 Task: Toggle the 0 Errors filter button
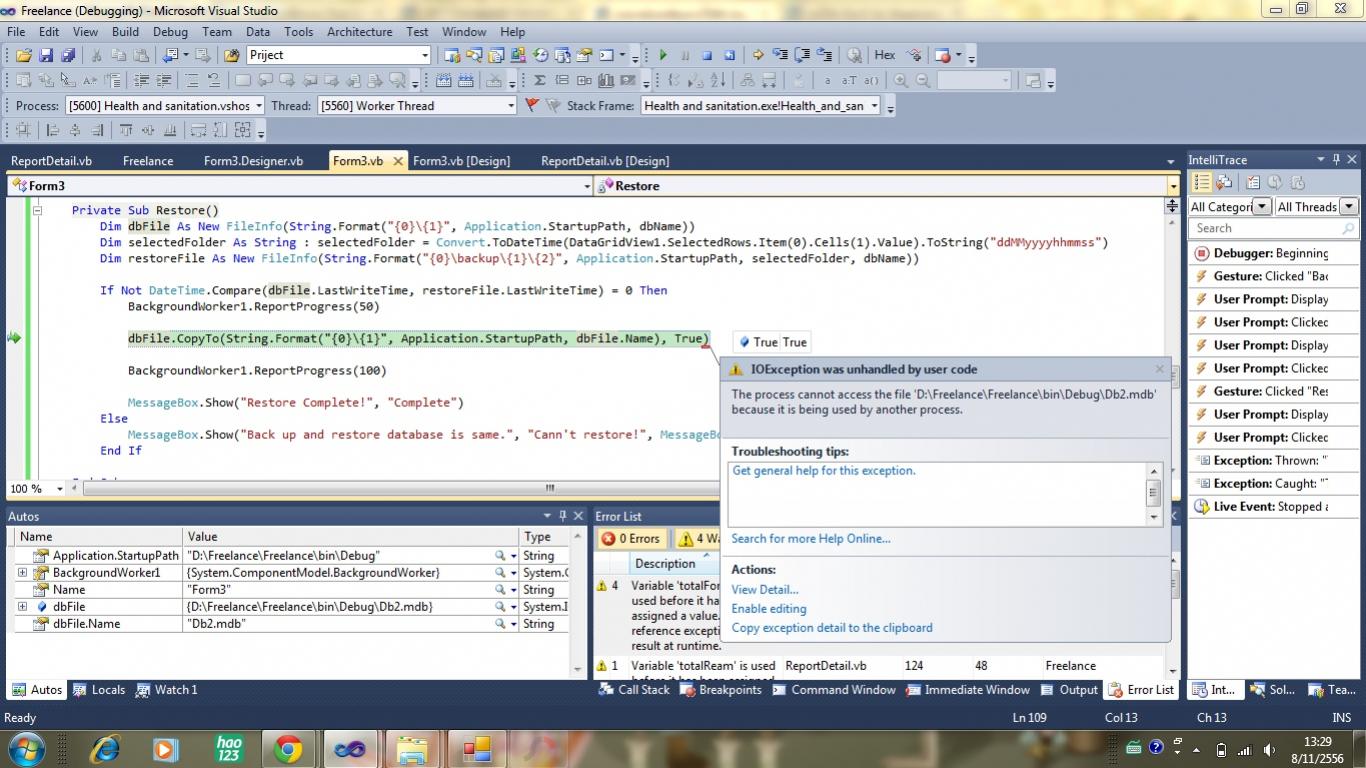point(631,538)
